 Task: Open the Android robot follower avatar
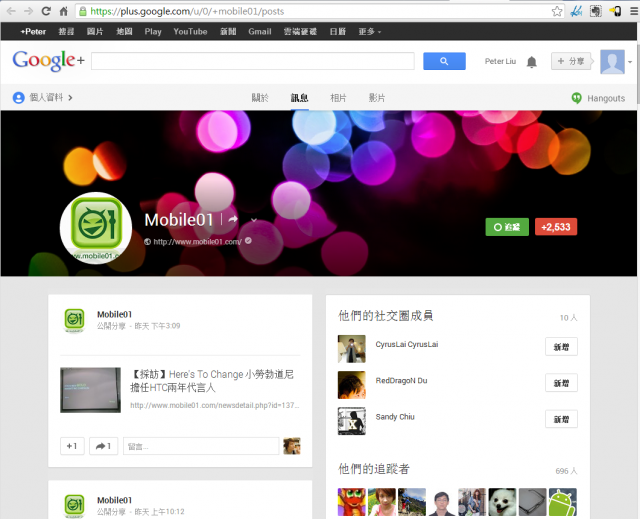click(x=562, y=502)
